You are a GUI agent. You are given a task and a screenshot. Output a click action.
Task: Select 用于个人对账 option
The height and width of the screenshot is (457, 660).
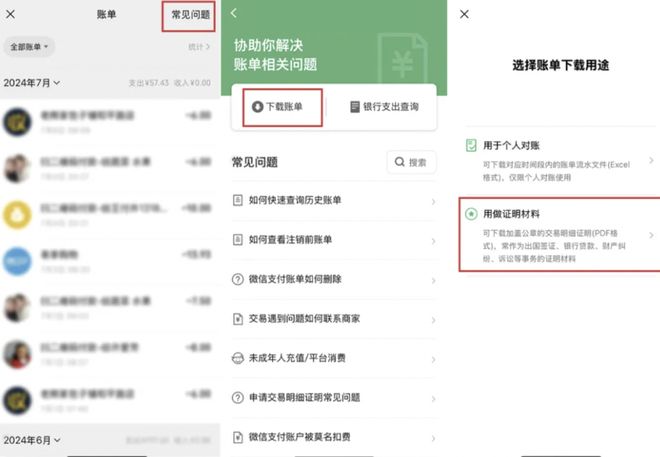point(560,161)
